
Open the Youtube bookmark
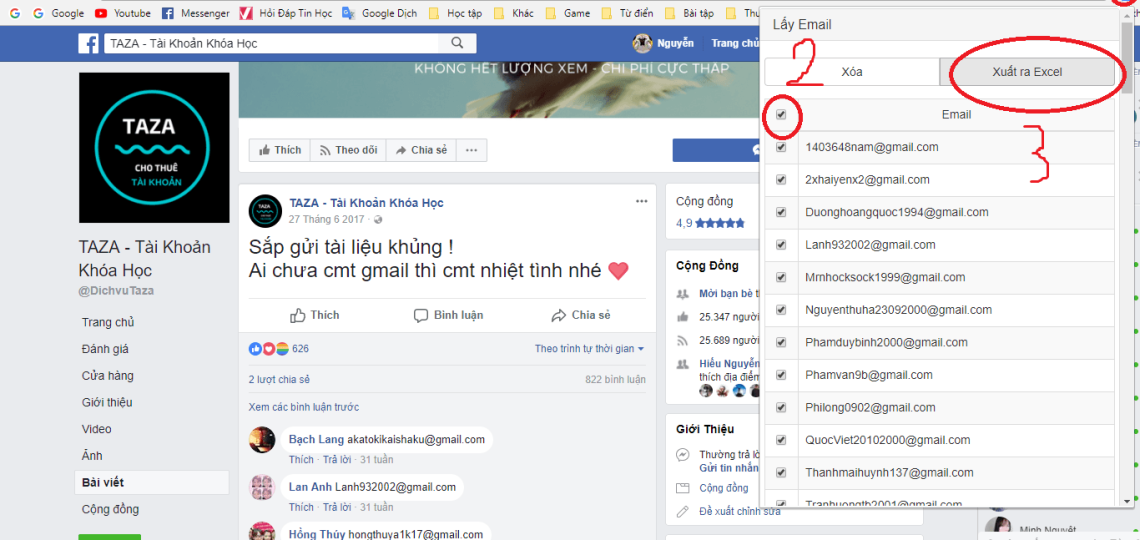pyautogui.click(x=123, y=13)
